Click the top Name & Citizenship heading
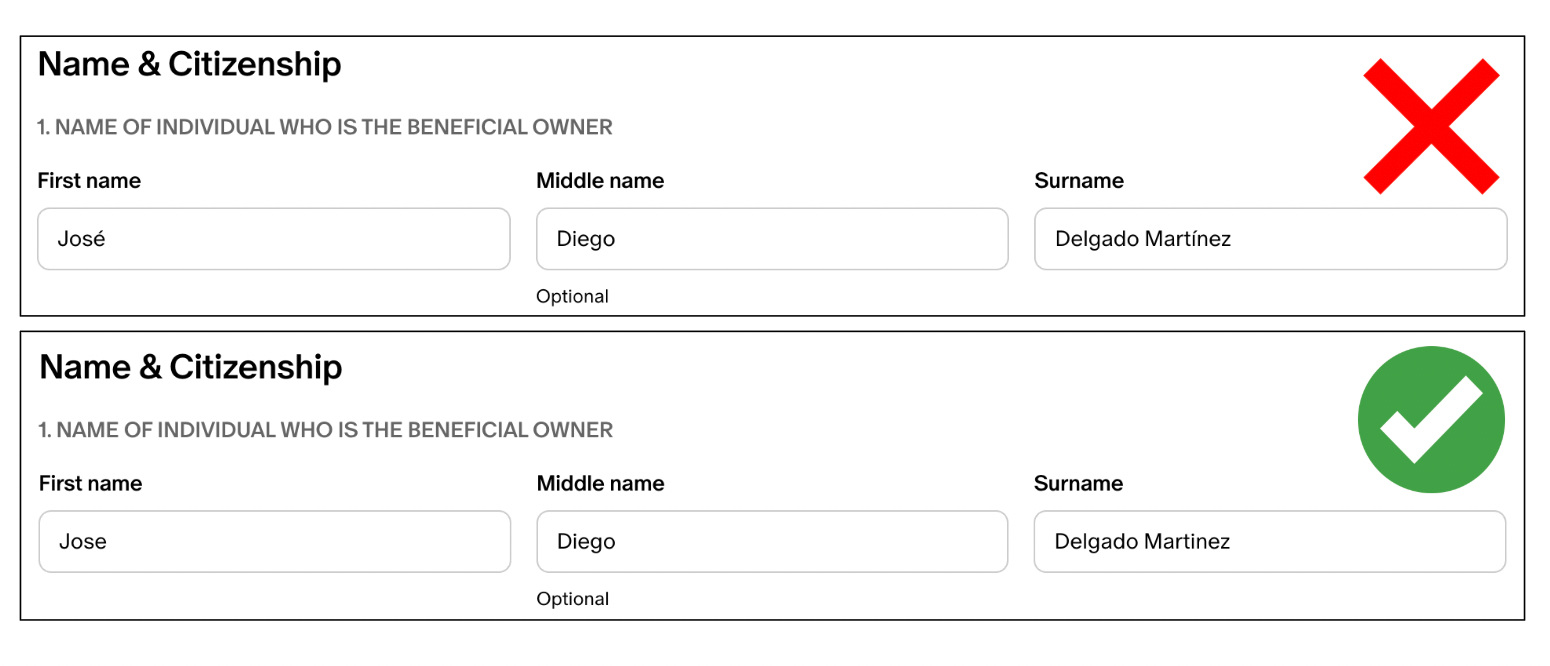 point(189,63)
